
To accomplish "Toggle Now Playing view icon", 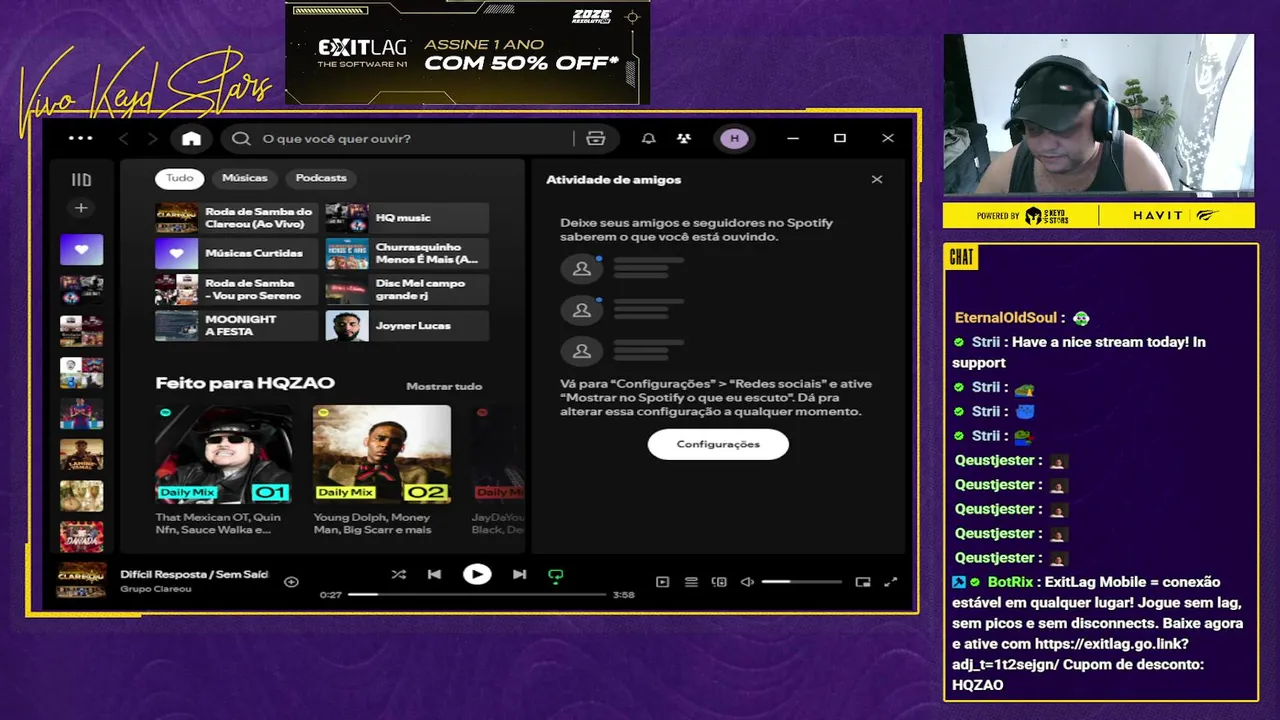I will click(662, 582).
